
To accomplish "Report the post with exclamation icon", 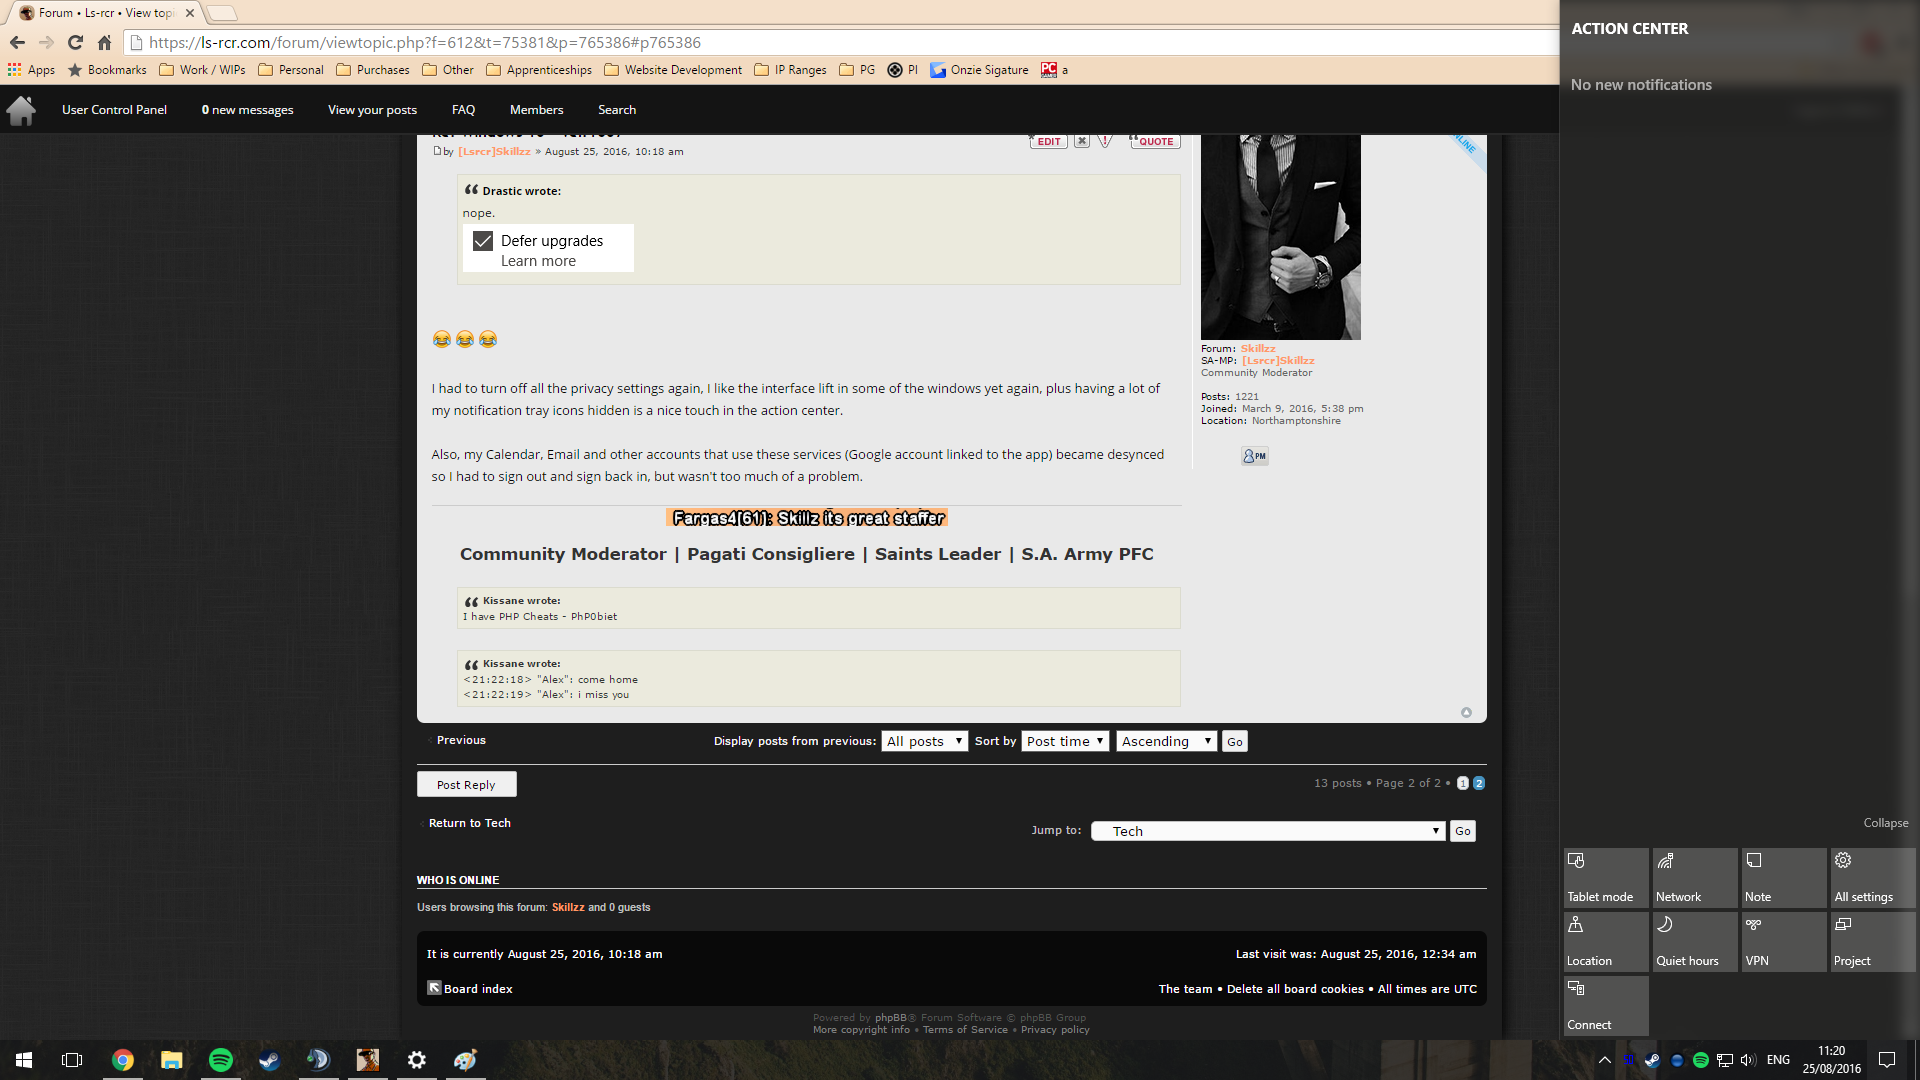I will coord(1105,141).
